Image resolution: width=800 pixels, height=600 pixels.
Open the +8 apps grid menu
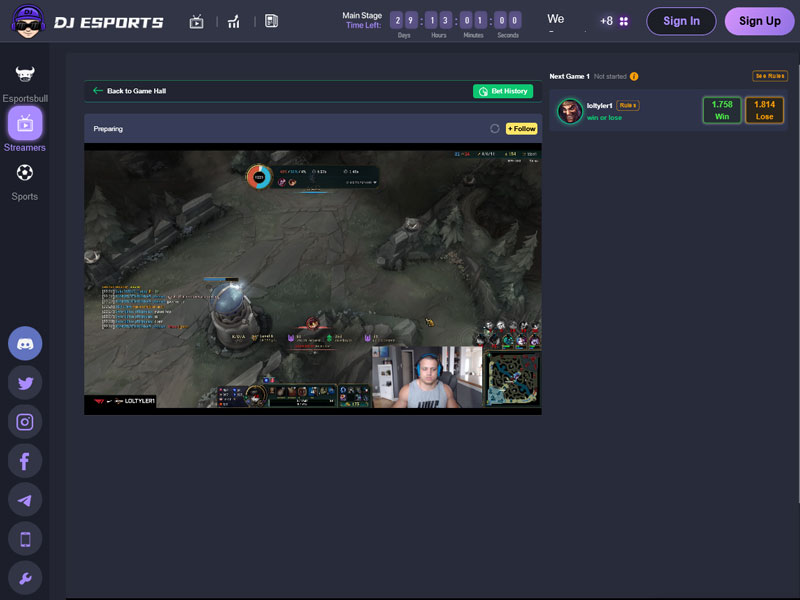pos(614,21)
